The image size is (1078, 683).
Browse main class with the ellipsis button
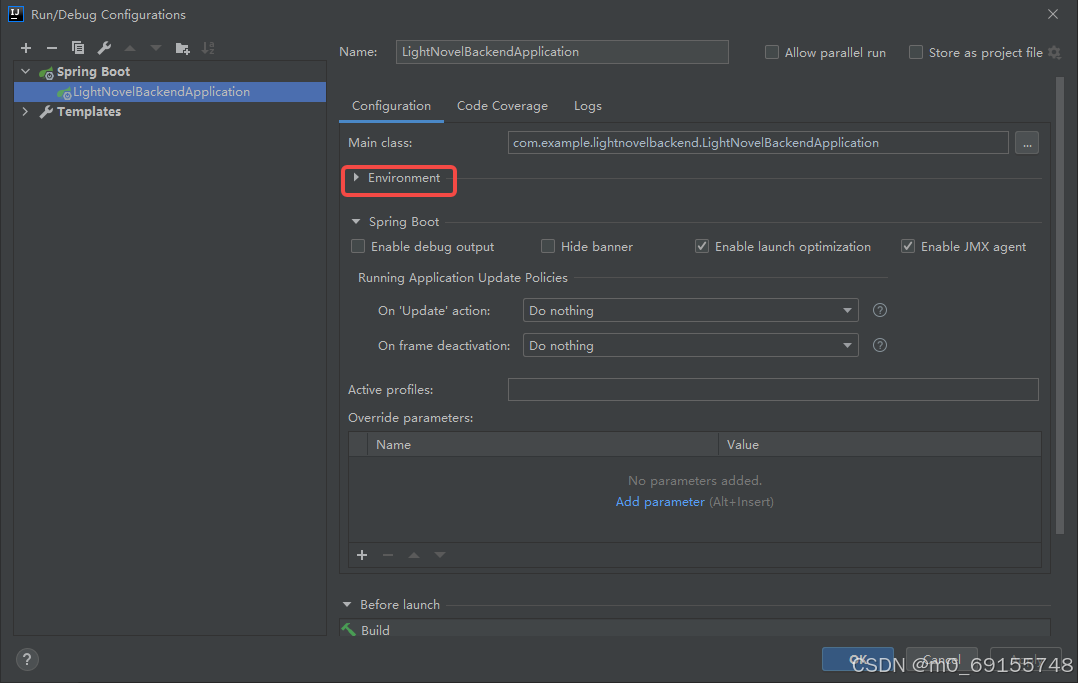(x=1026, y=142)
